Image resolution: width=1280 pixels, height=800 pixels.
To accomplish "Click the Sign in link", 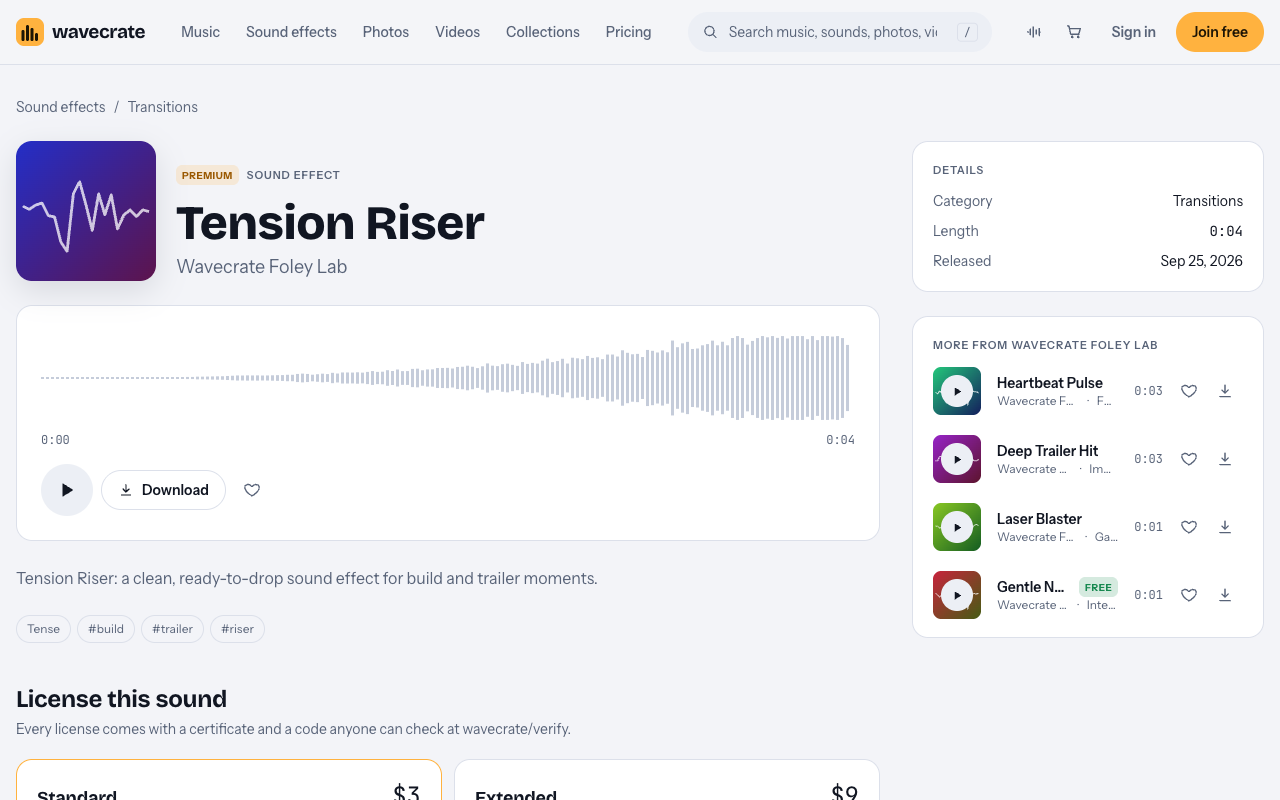I will coord(1133,32).
